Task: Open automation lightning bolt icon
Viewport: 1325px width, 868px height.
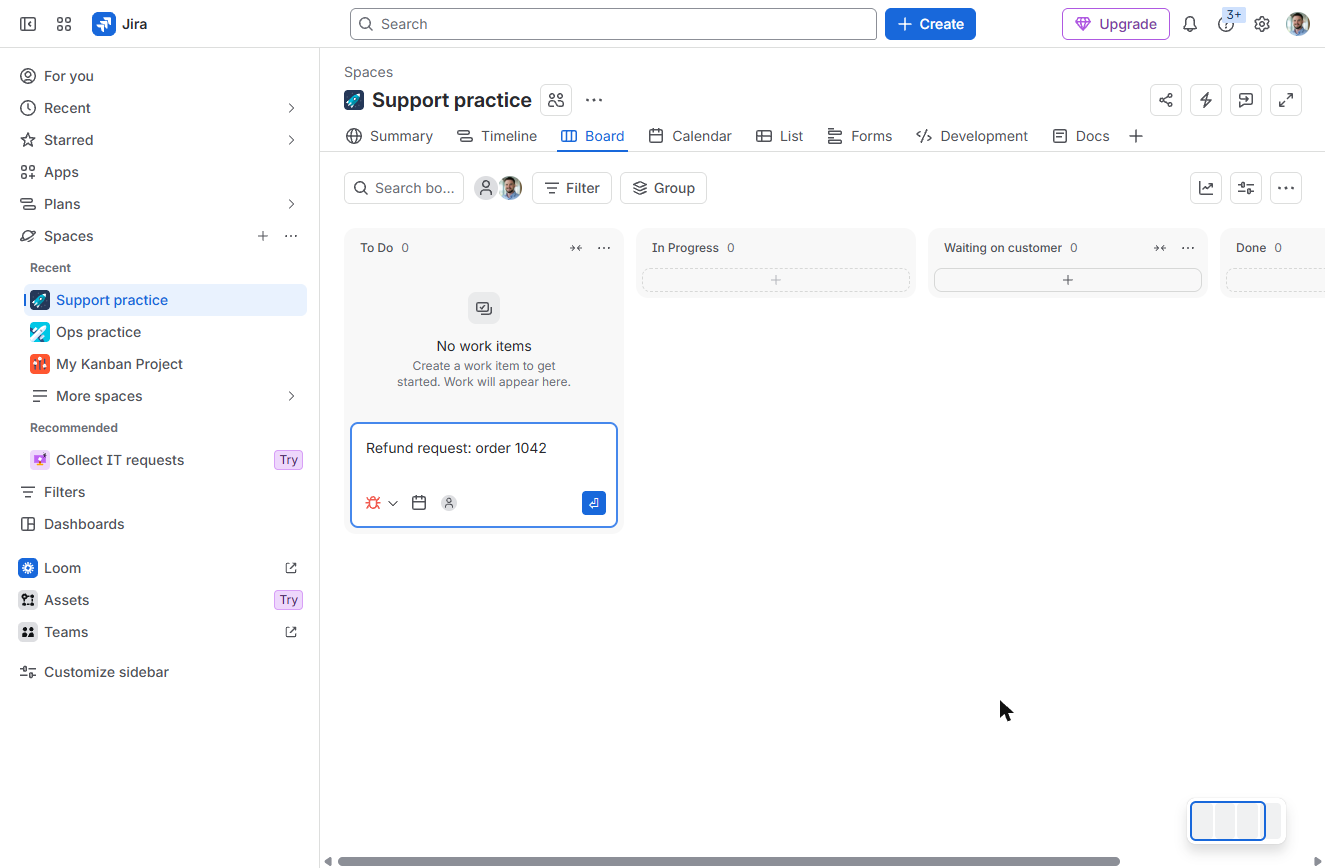Action: pyautogui.click(x=1206, y=100)
